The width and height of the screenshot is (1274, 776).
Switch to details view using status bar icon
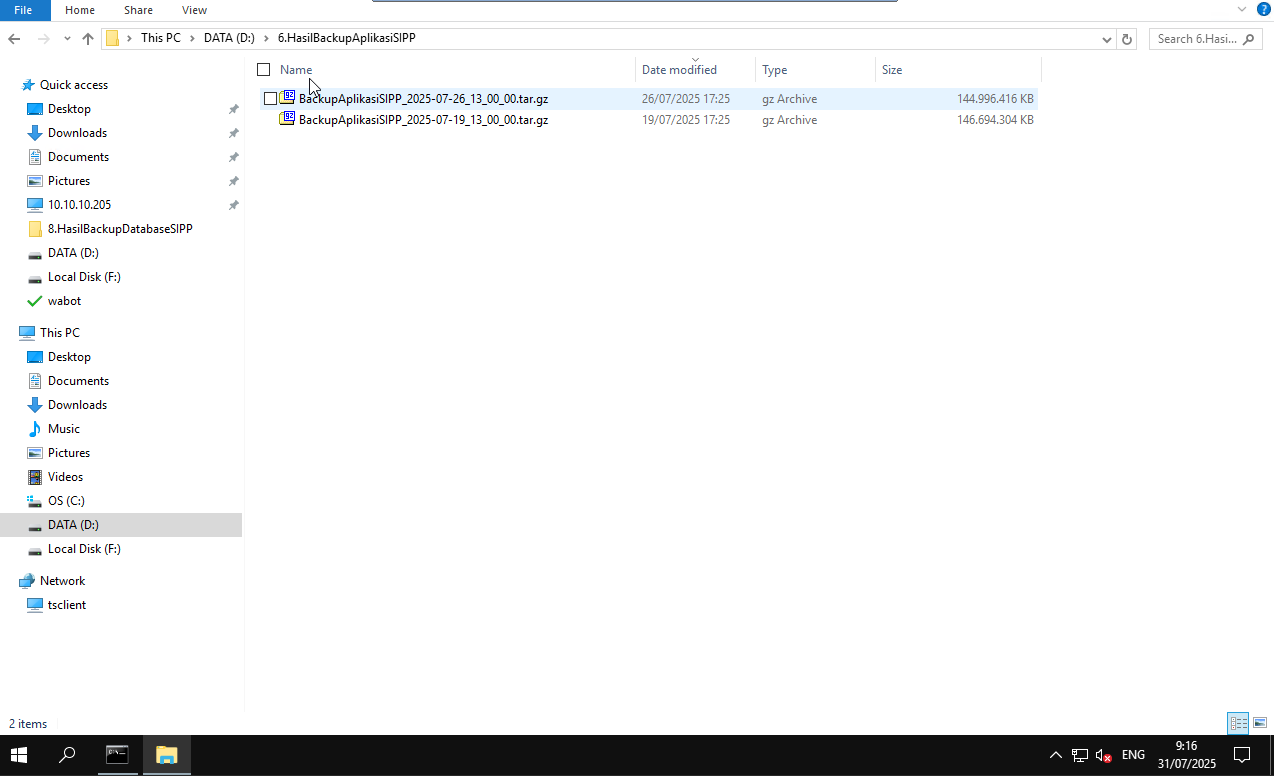[1238, 723]
